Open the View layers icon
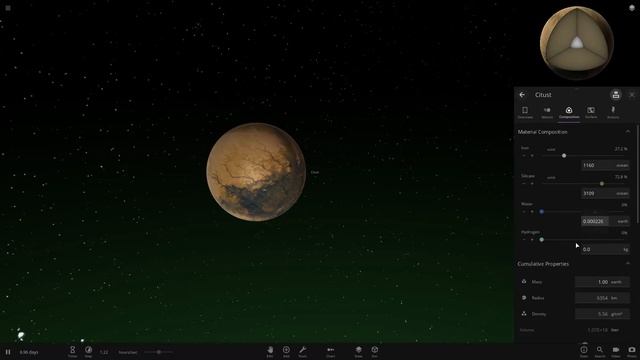Viewport: 640px width, 360px height. pos(358,351)
